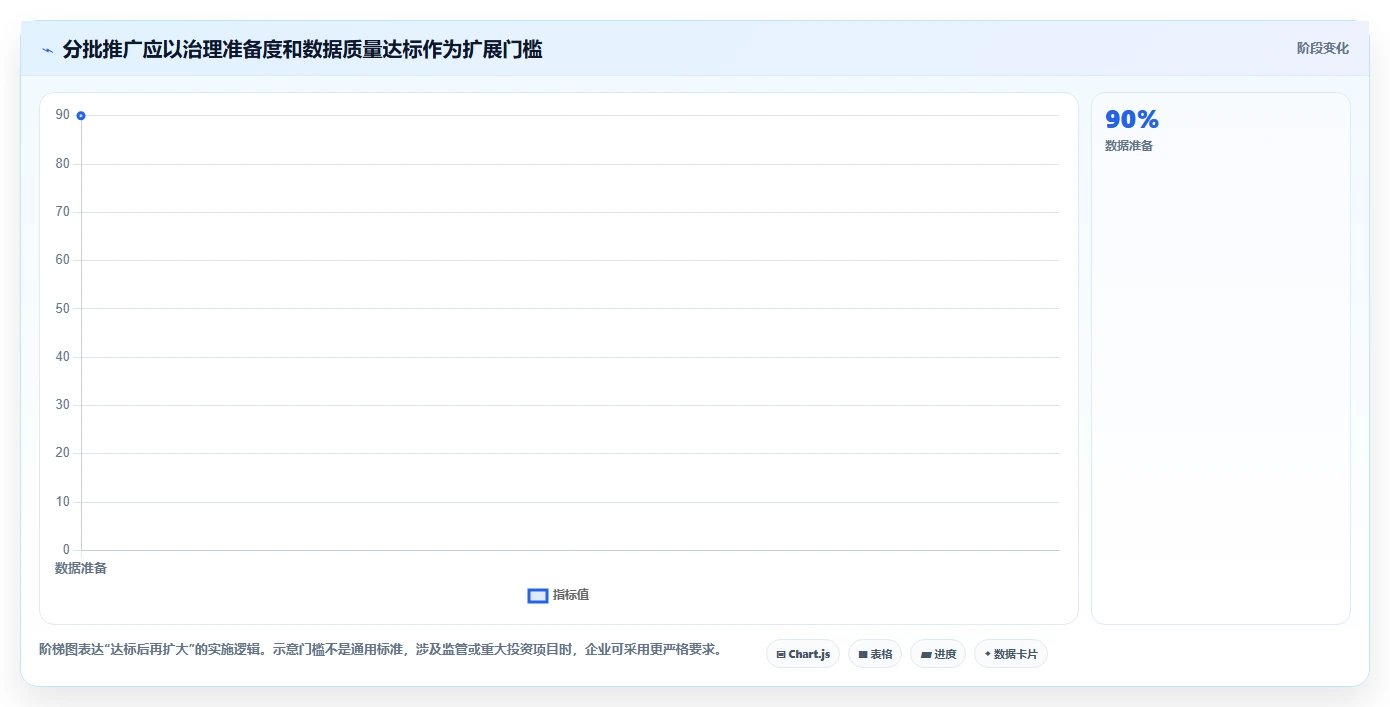Click the icon inside the 进度 tag
Viewport: 1390px width, 707px height.
926,655
